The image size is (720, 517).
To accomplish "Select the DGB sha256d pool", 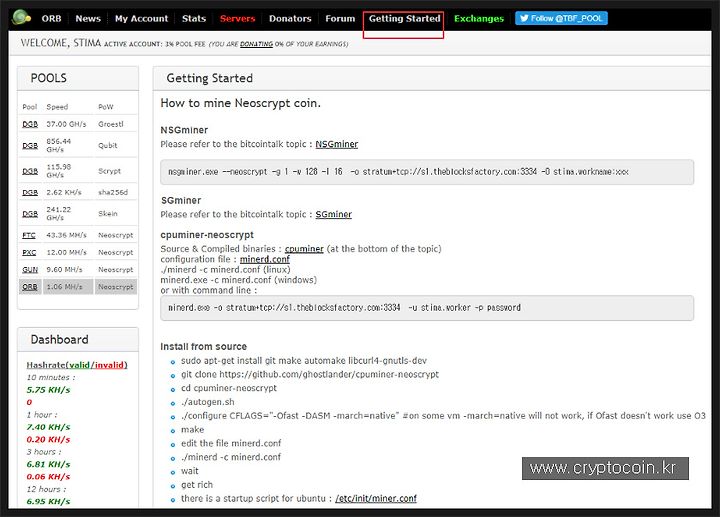I will [x=30, y=192].
